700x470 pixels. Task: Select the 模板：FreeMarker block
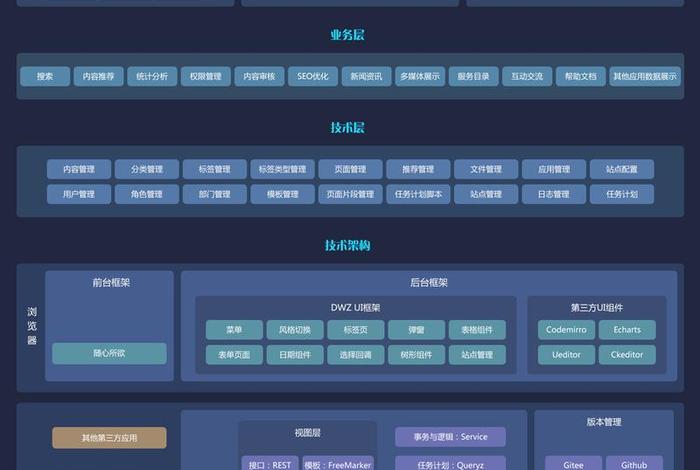[338, 464]
